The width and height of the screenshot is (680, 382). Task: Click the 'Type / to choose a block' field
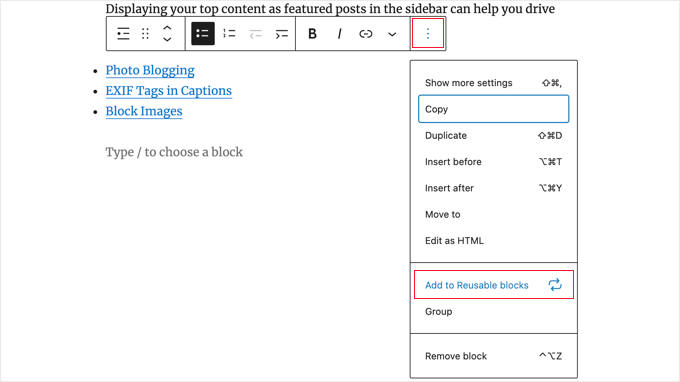coord(174,152)
